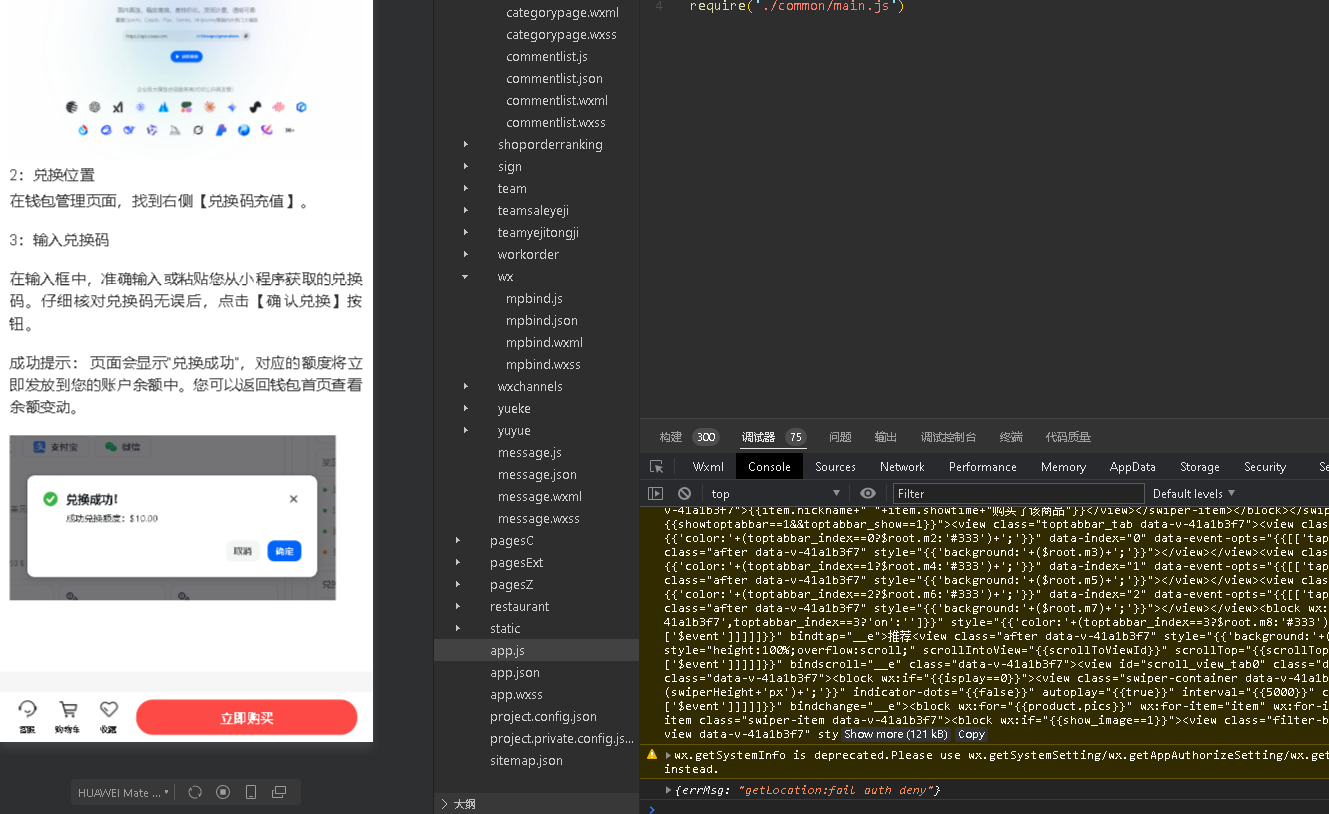Image resolution: width=1329 pixels, height=814 pixels.
Task: Open the file commentlist.js
Action: click(x=546, y=56)
